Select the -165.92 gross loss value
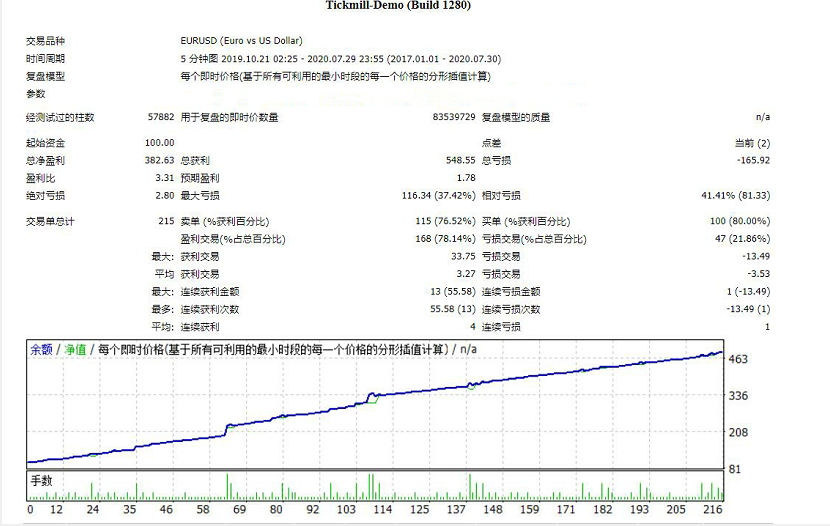The width and height of the screenshot is (830, 526). 753,160
